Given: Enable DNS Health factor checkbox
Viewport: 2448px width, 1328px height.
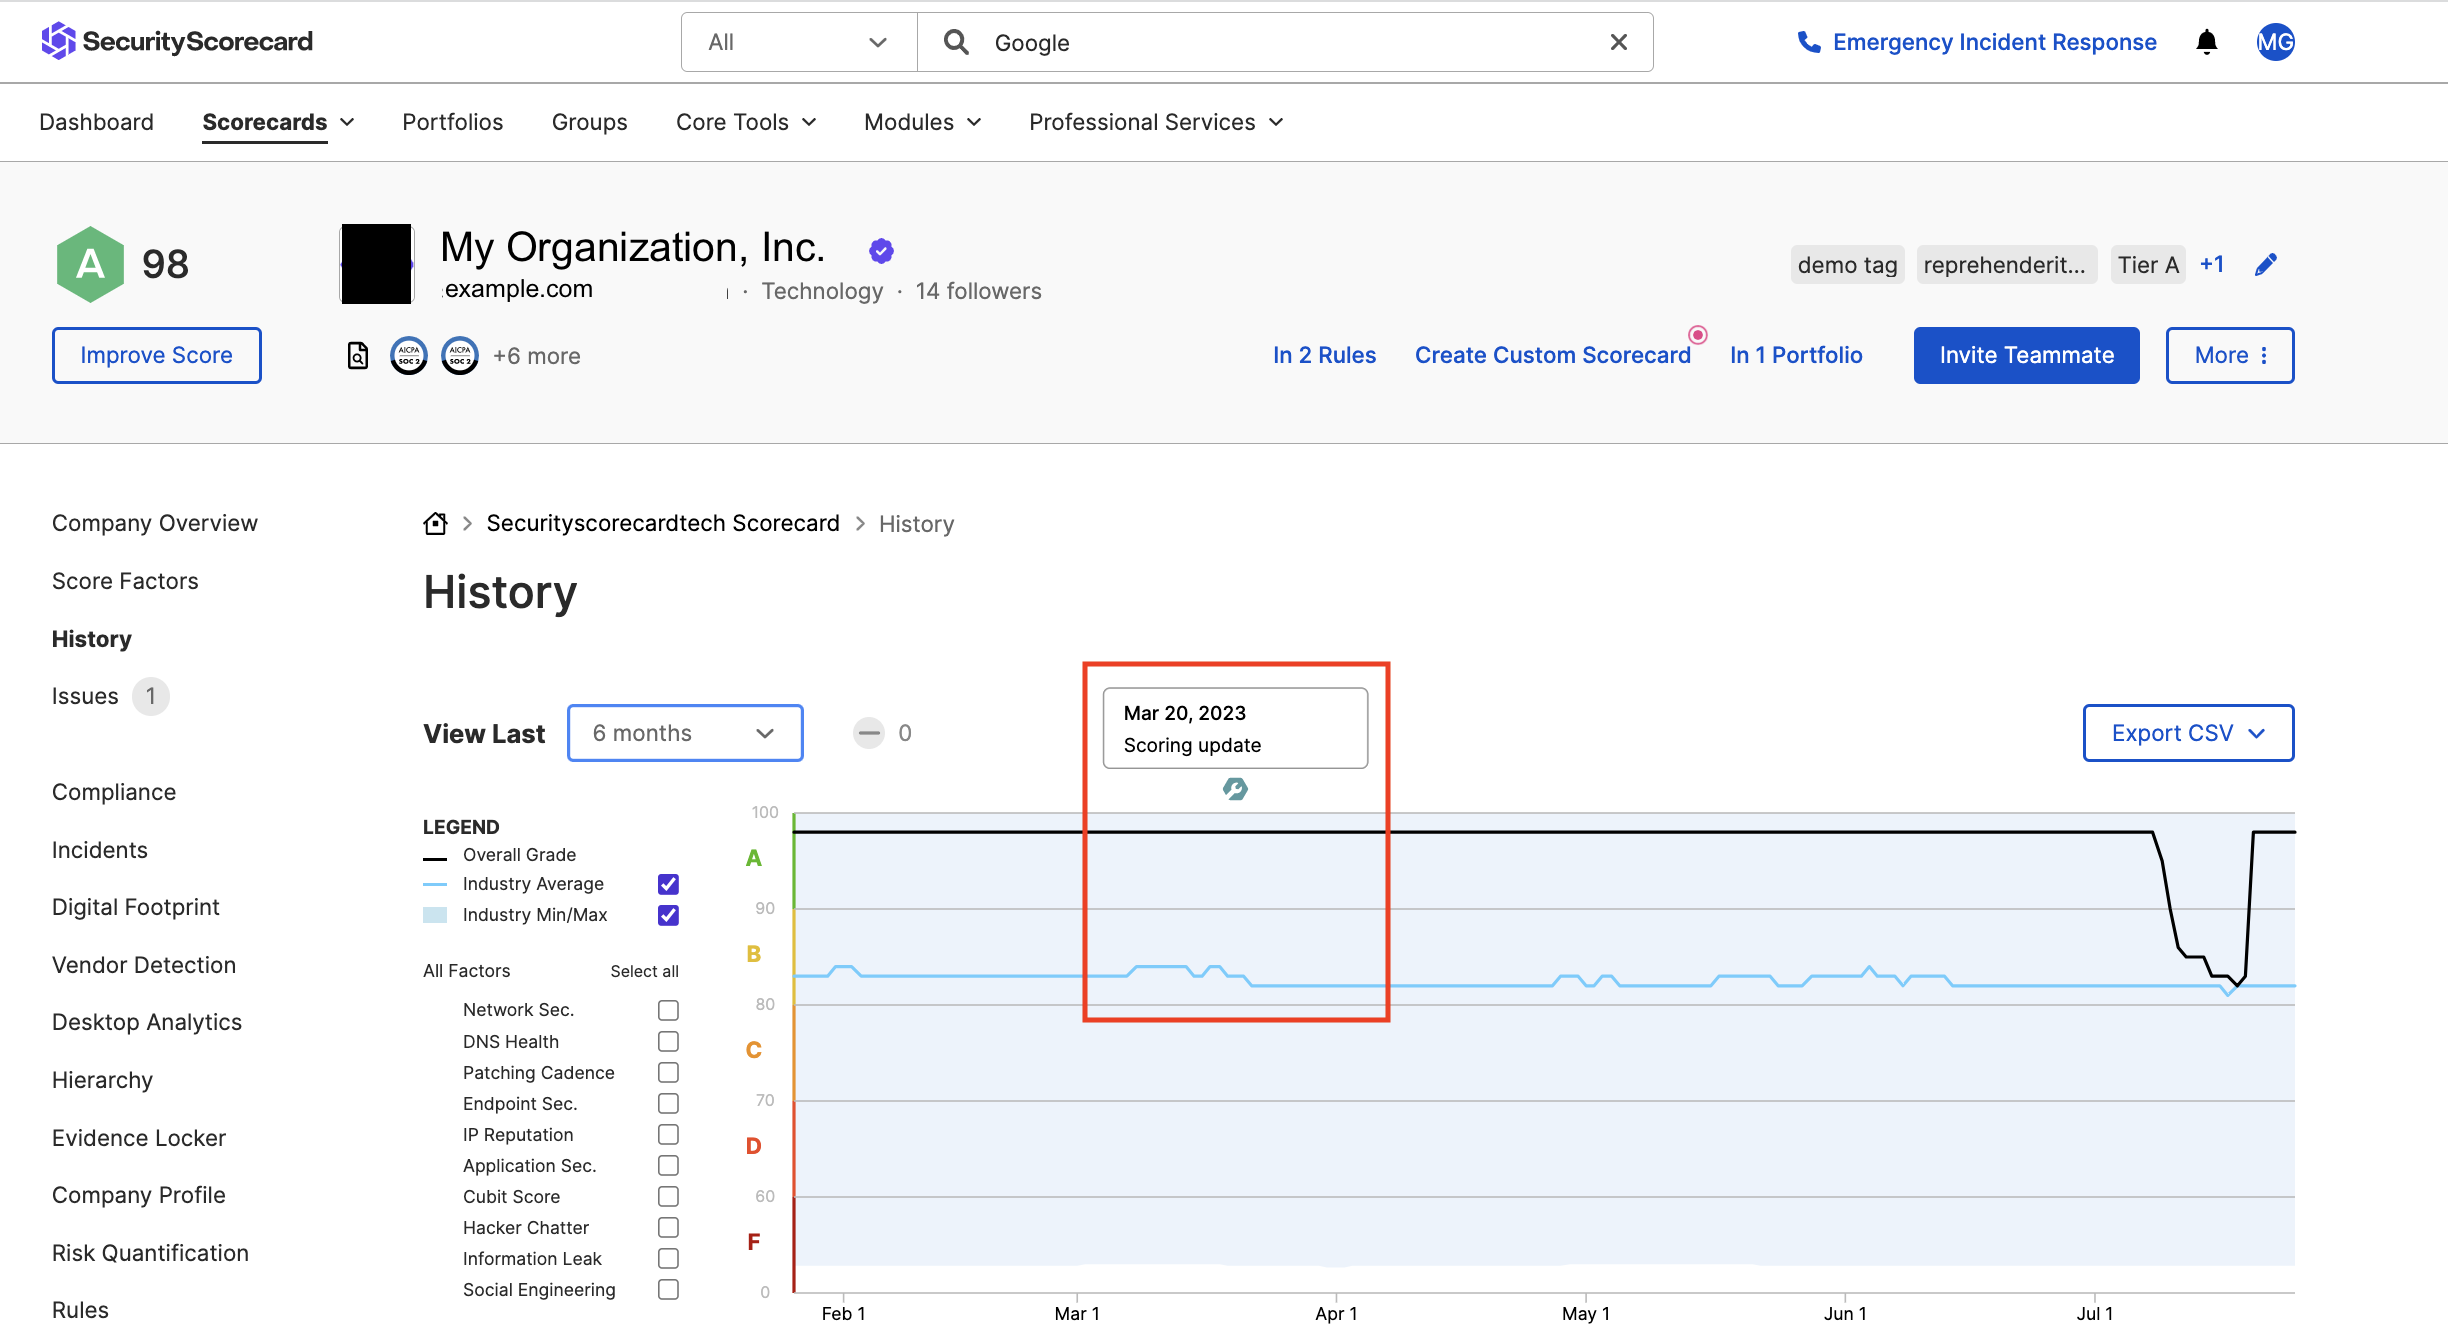Looking at the screenshot, I should pos(668,1041).
